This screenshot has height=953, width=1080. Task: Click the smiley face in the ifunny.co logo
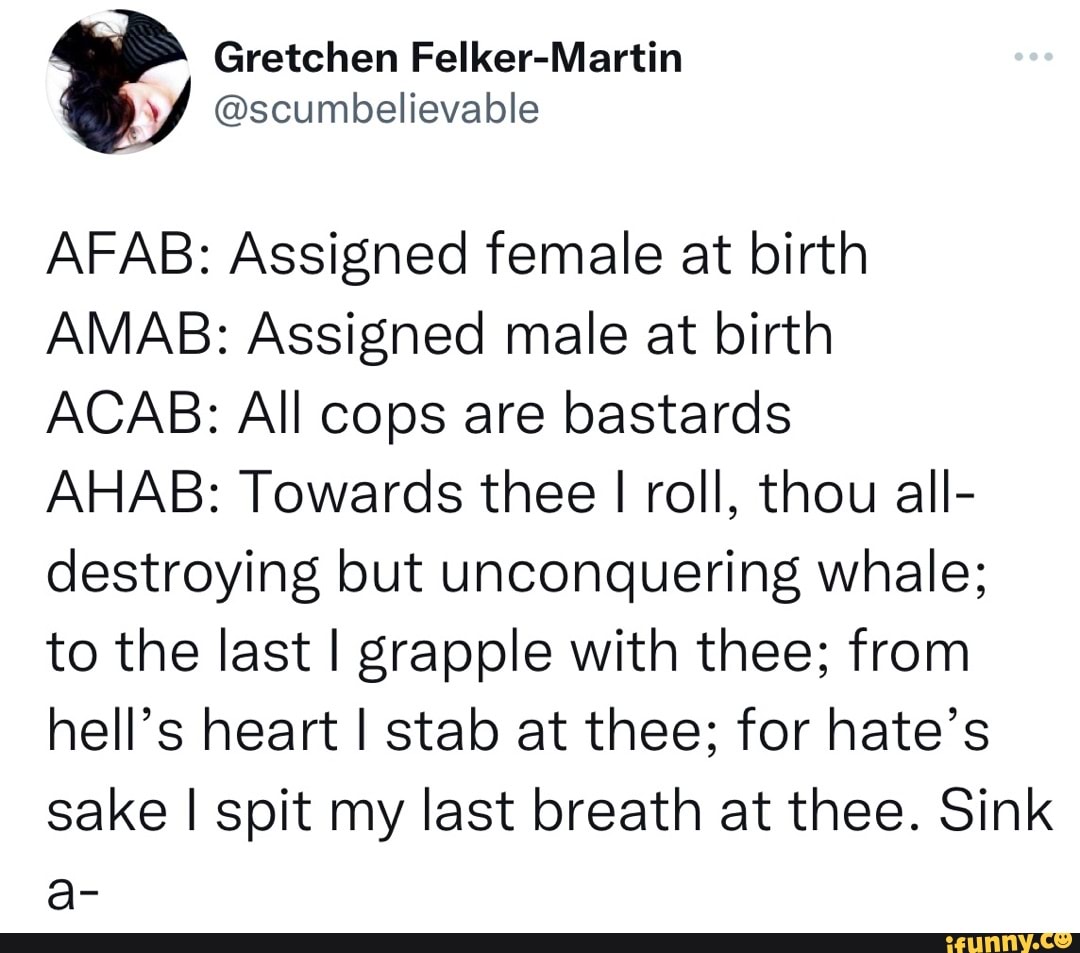(x=1063, y=941)
